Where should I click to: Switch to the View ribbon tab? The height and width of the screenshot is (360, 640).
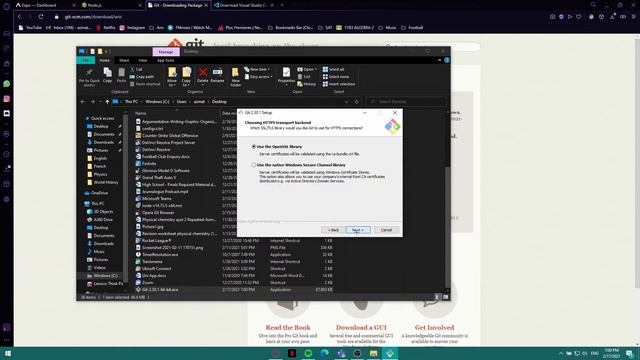[142, 60]
